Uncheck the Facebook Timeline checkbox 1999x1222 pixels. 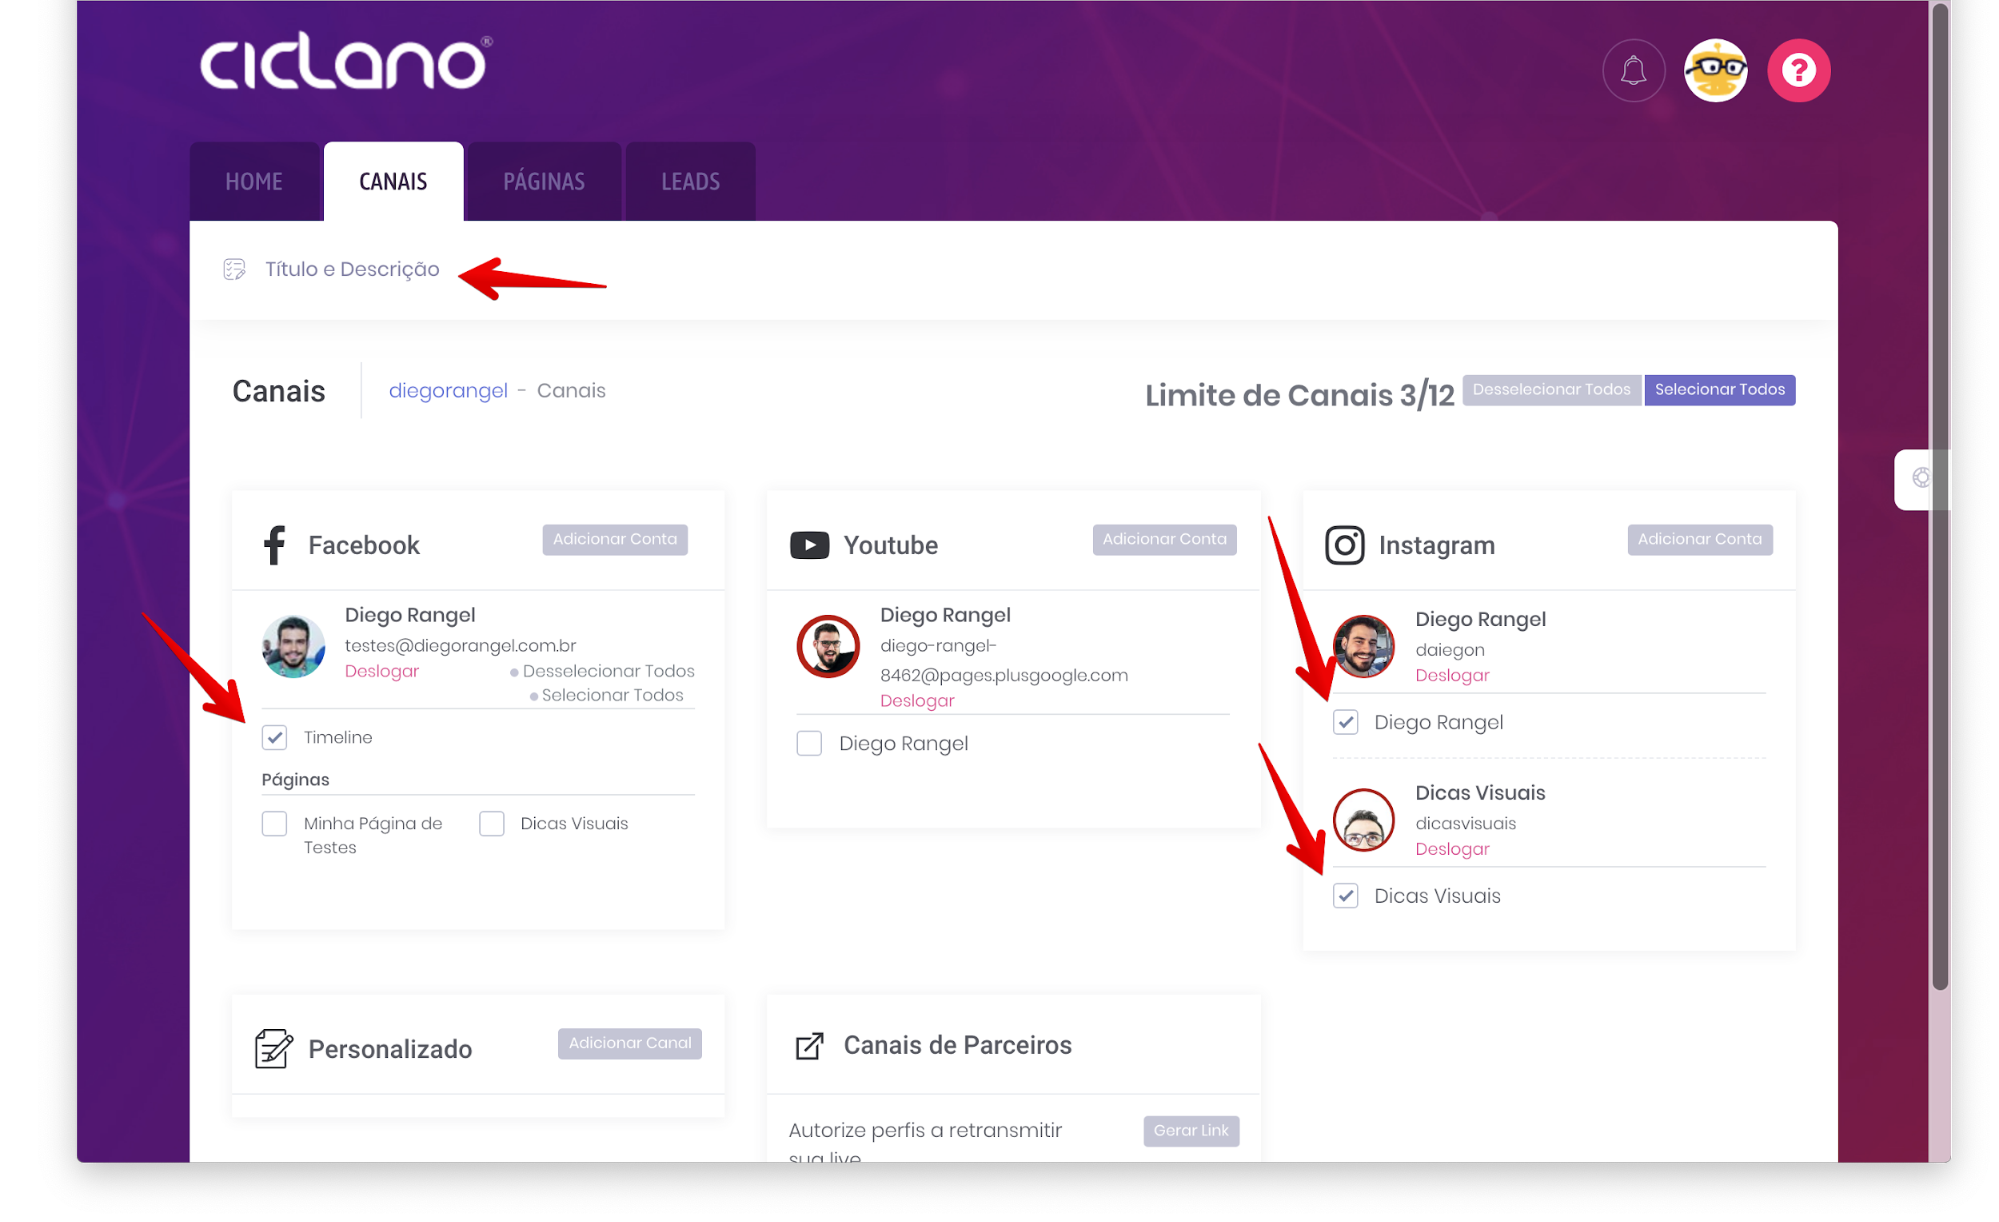click(x=275, y=738)
